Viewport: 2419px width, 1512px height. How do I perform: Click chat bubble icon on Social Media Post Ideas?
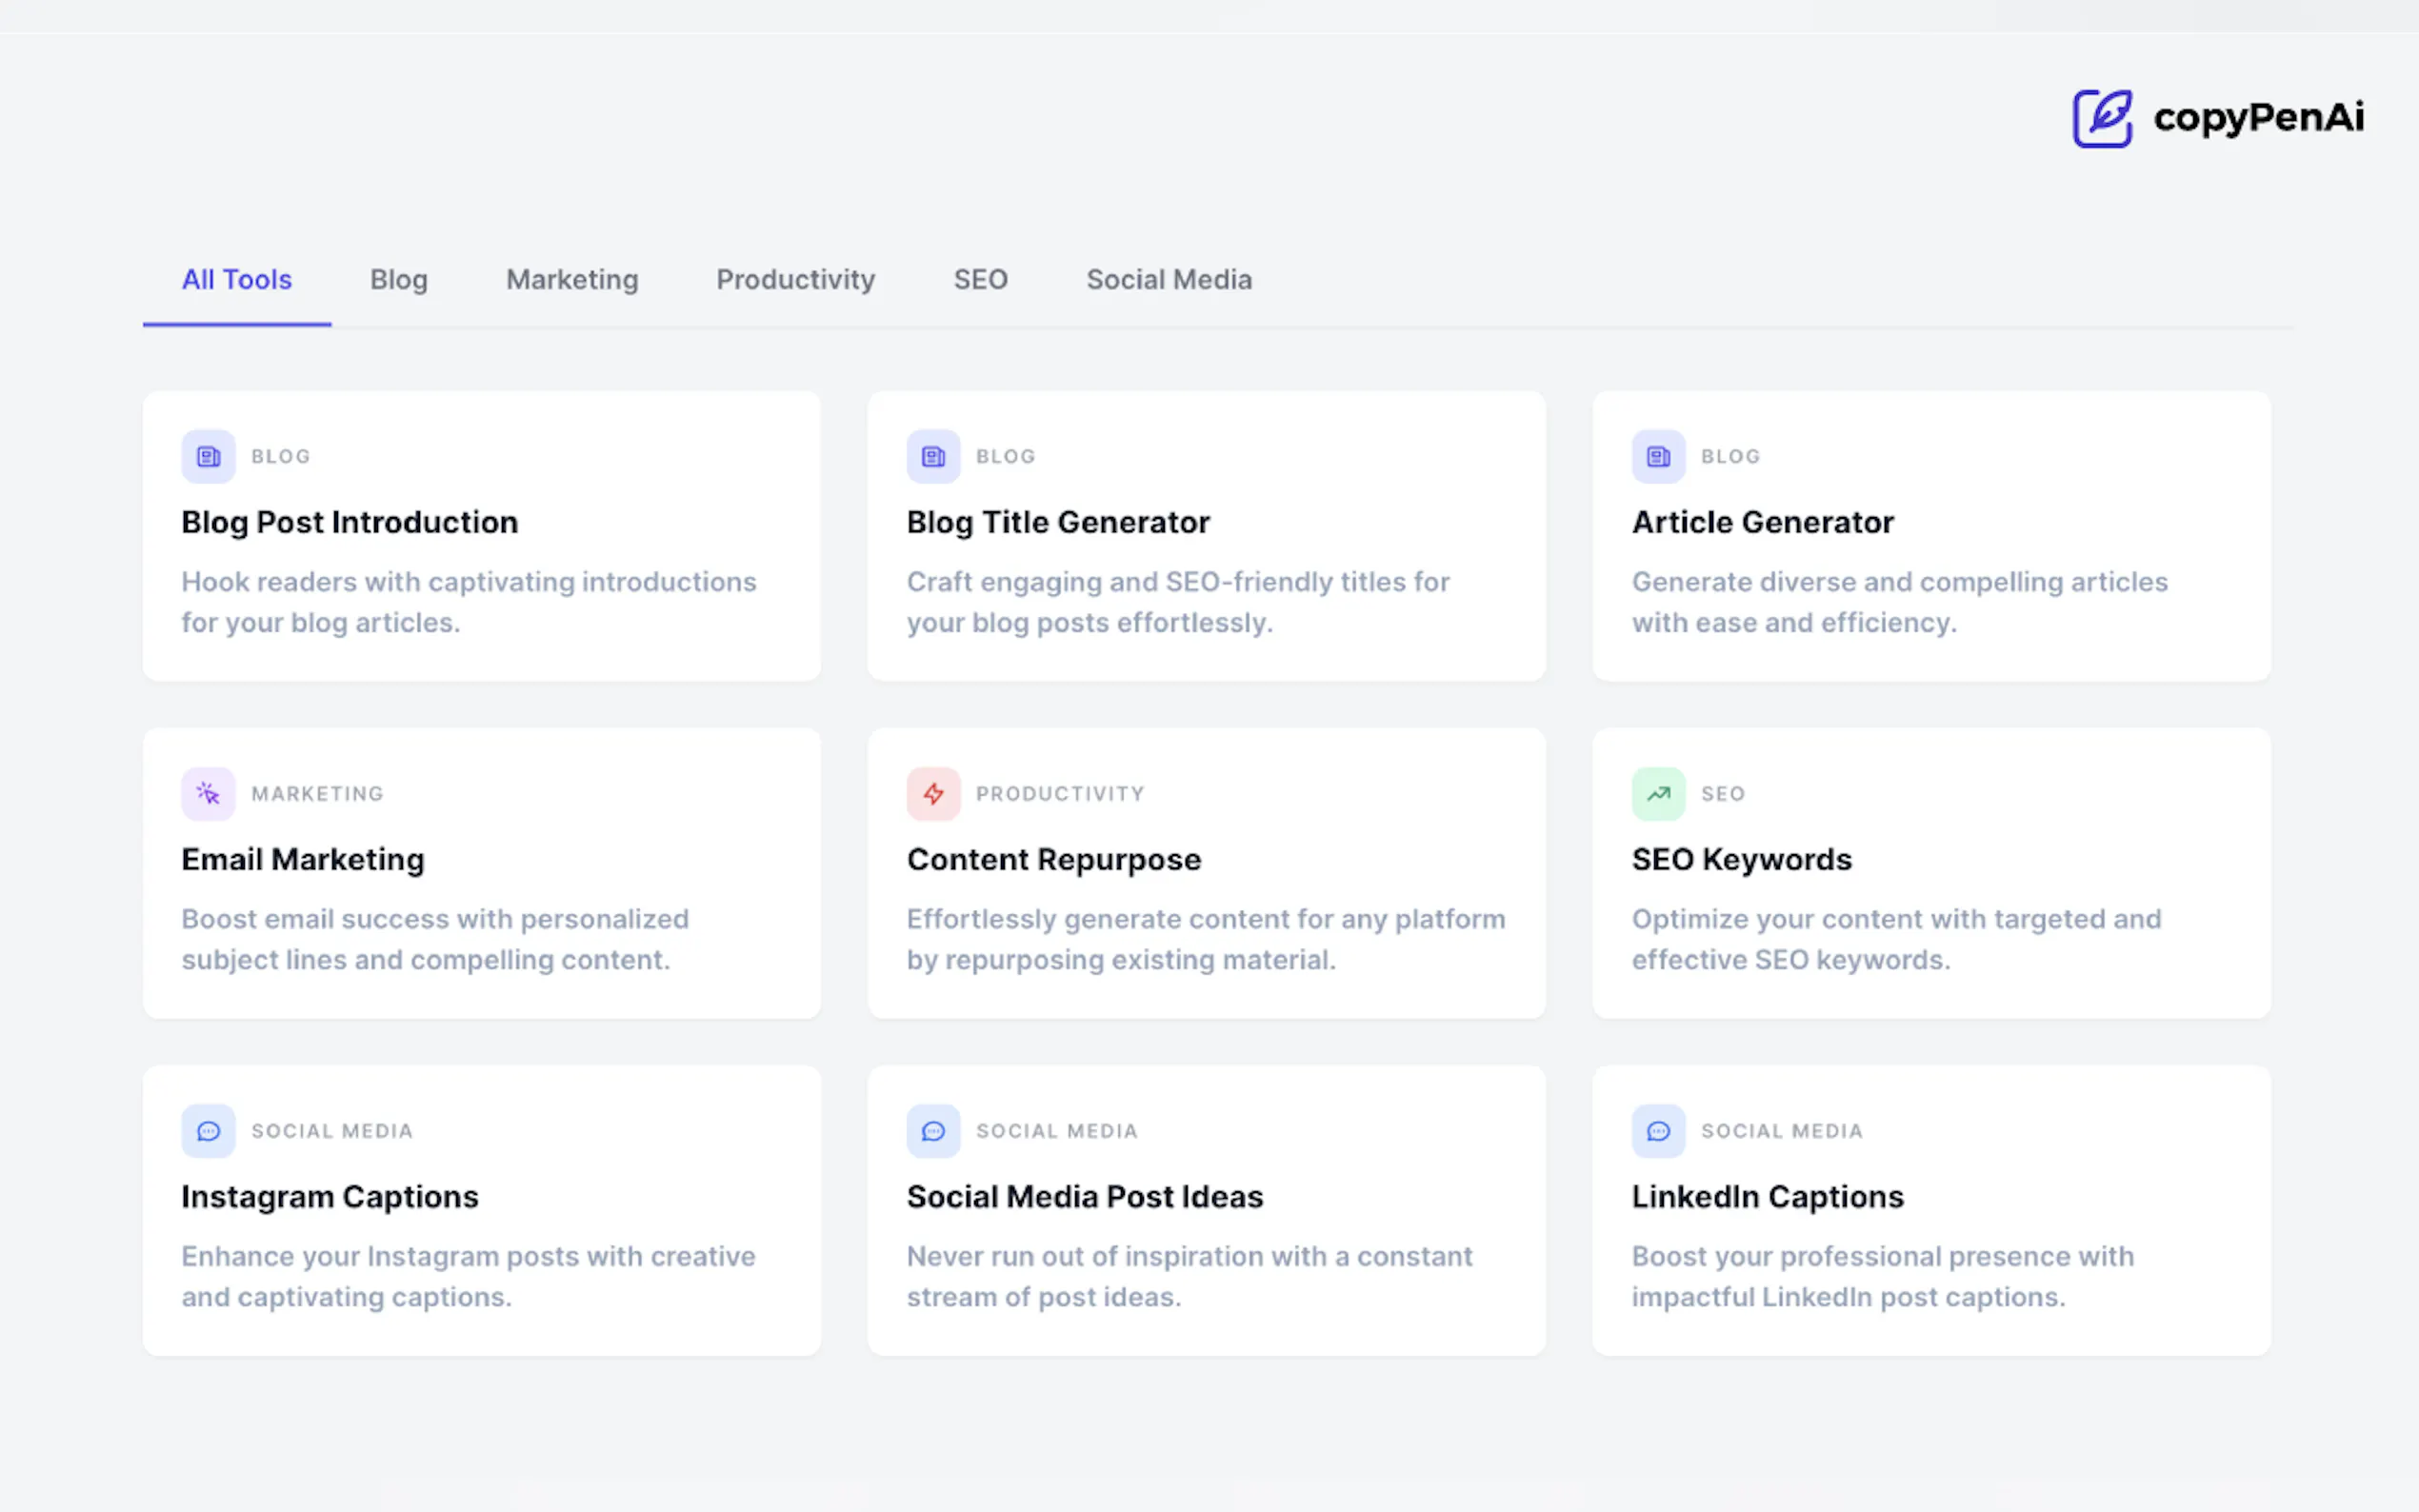933,1131
